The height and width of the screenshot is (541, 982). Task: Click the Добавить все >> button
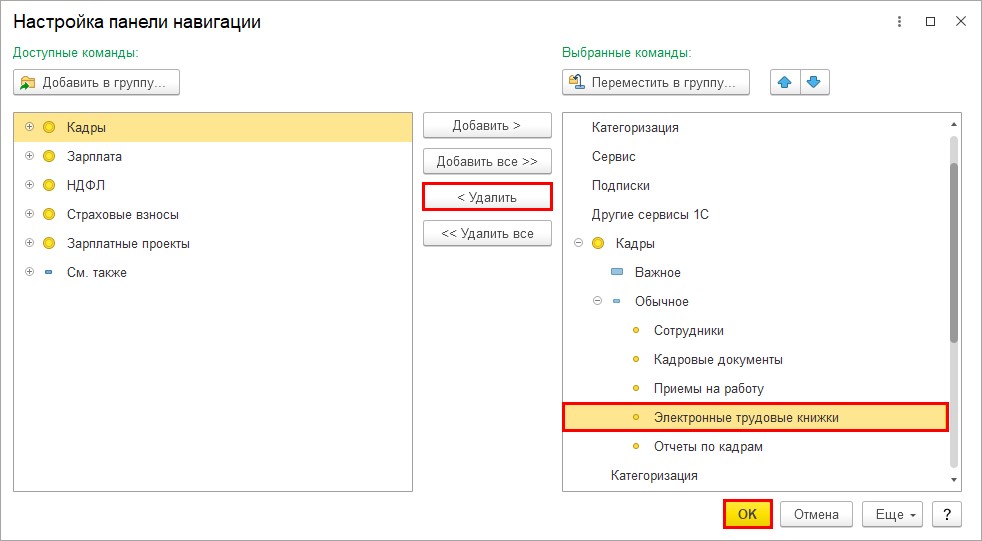coord(487,162)
